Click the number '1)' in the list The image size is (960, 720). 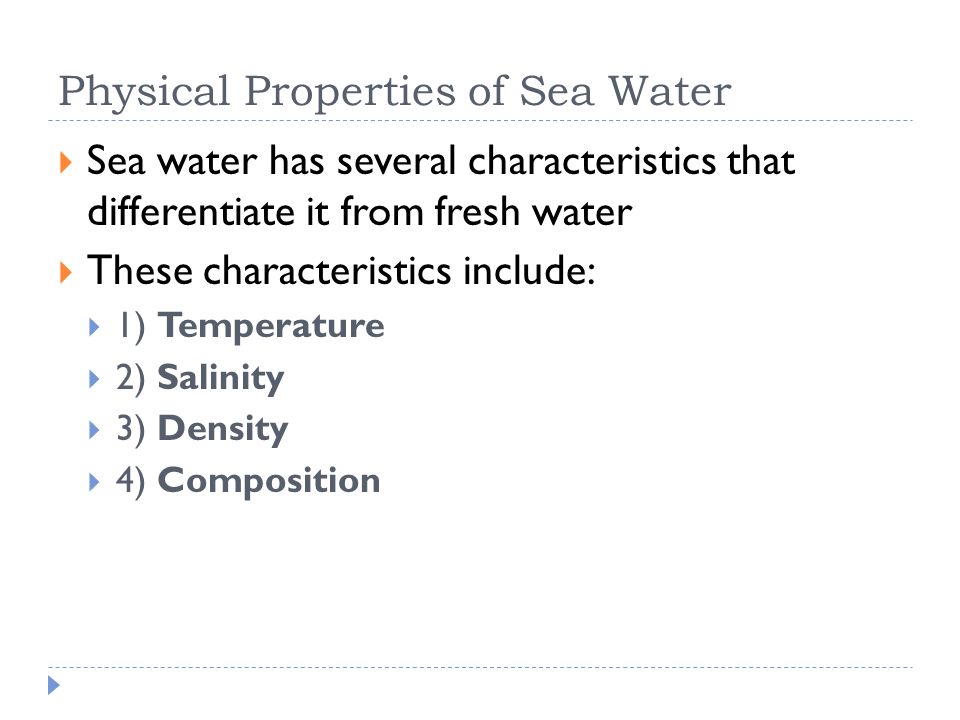click(x=132, y=327)
